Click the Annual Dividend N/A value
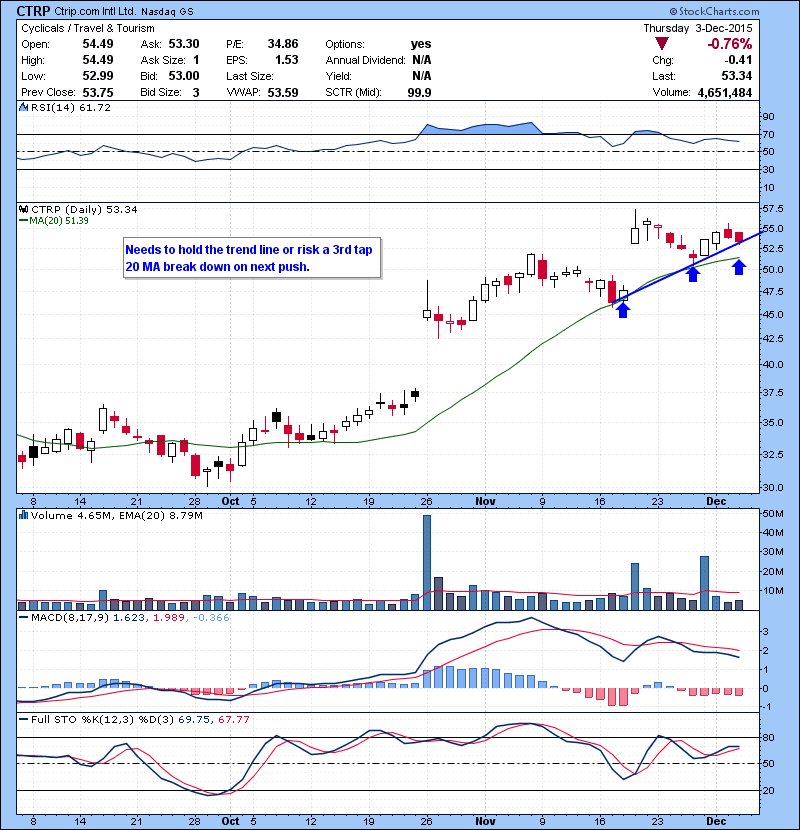 point(421,60)
